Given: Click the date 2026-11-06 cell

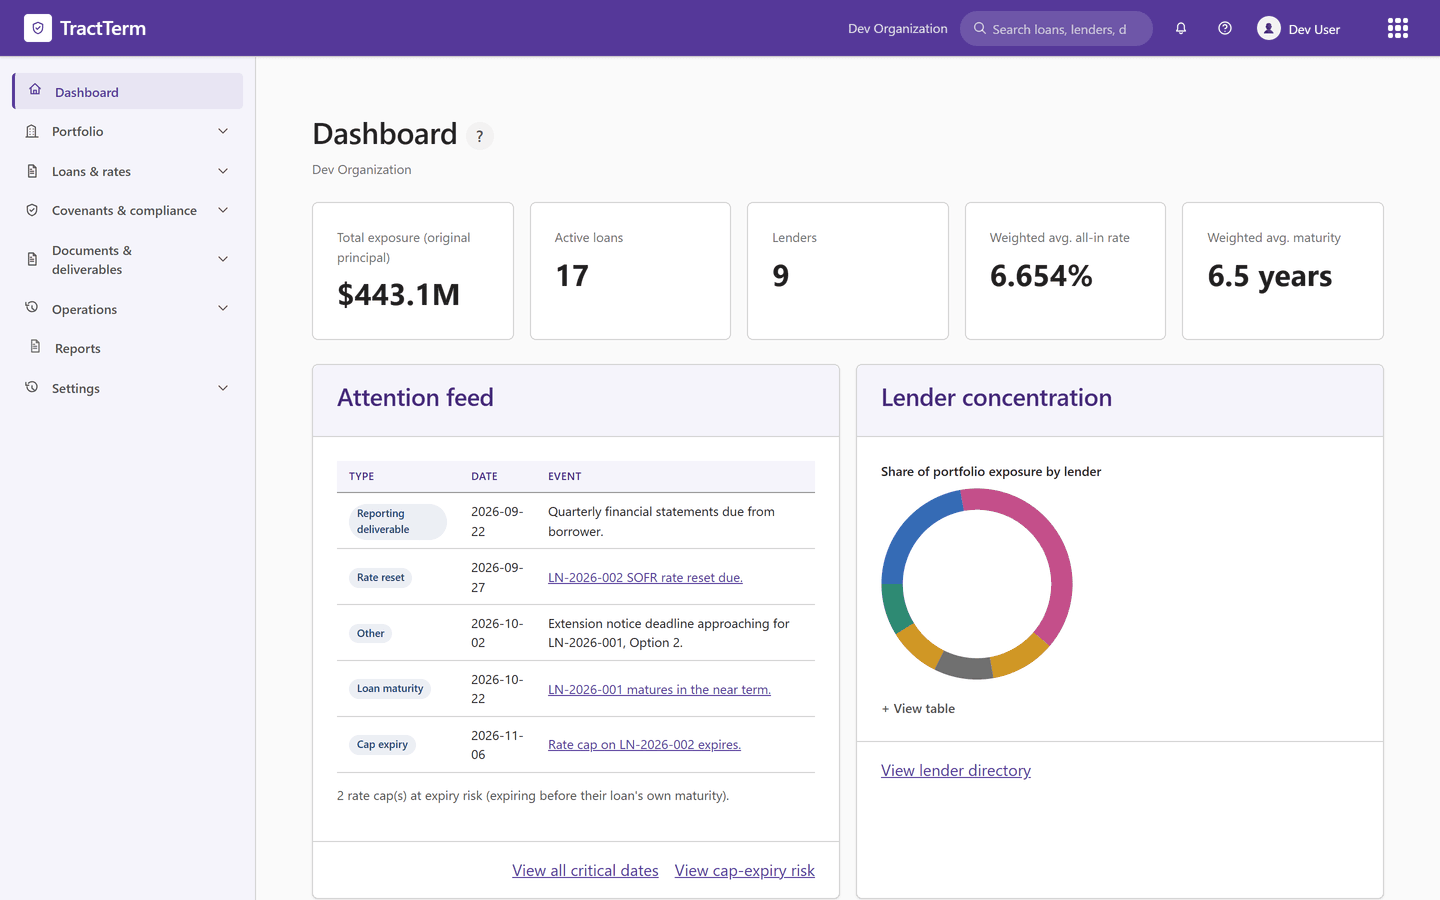Looking at the screenshot, I should tap(497, 745).
